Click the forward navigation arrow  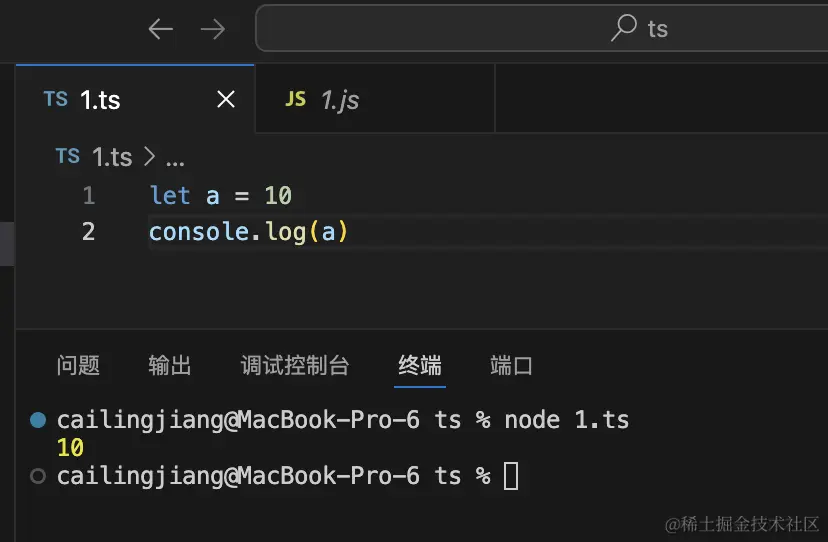click(x=213, y=29)
